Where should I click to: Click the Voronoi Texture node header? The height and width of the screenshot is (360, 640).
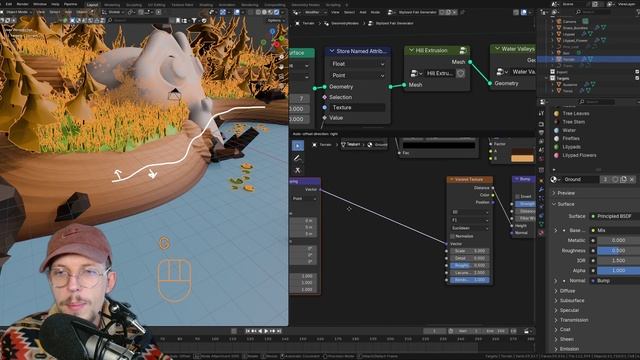[x=470, y=180]
